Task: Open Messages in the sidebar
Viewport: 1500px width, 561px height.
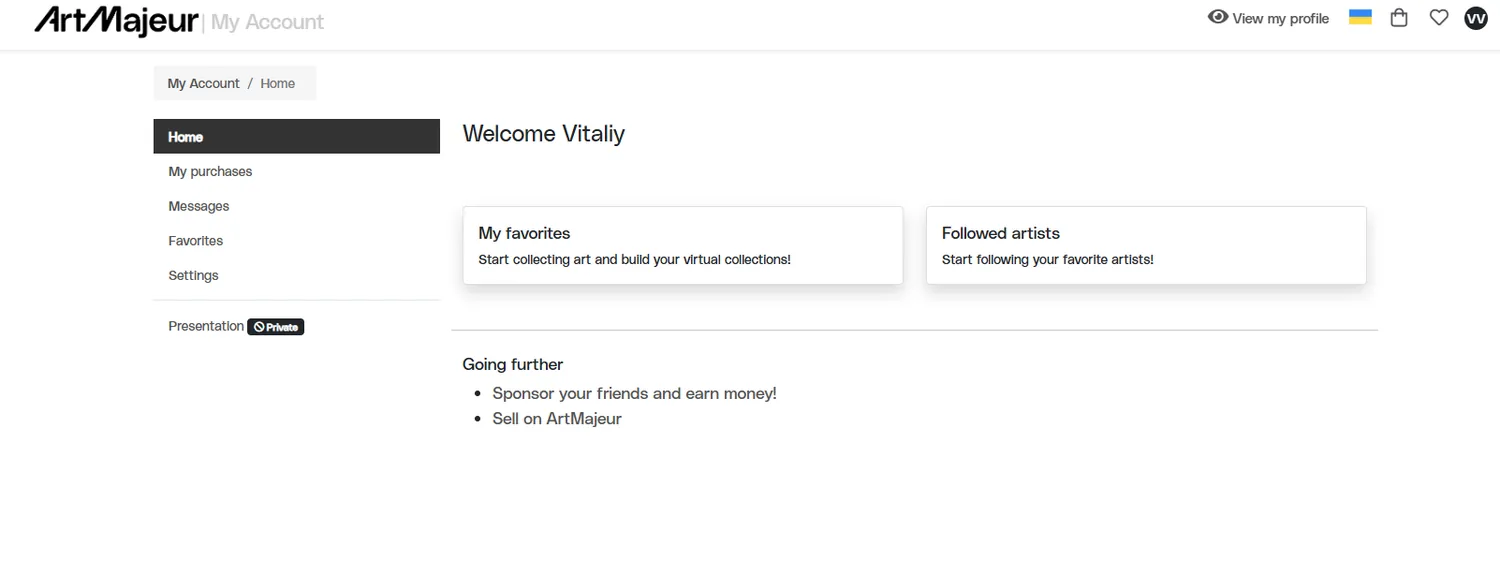Action: (x=199, y=206)
